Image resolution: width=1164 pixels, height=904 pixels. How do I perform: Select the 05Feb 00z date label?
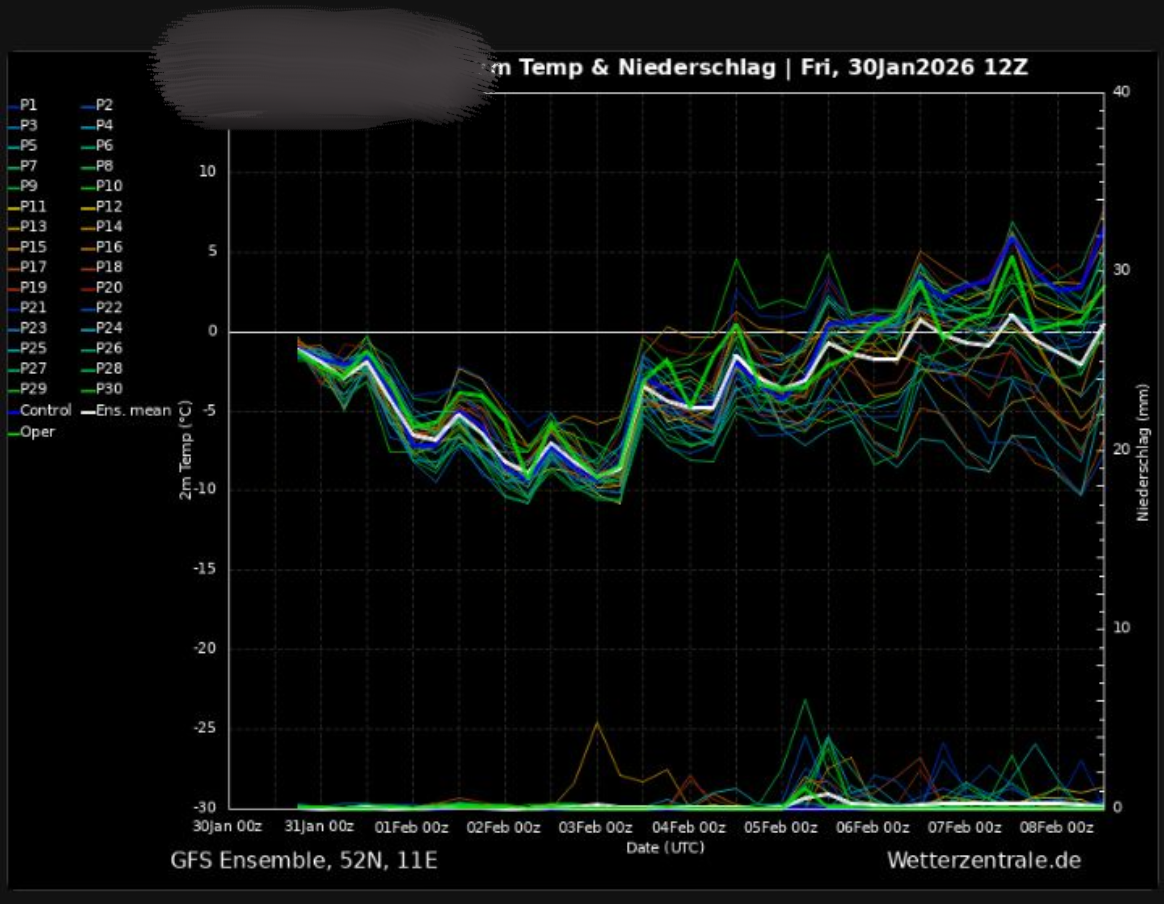780,828
